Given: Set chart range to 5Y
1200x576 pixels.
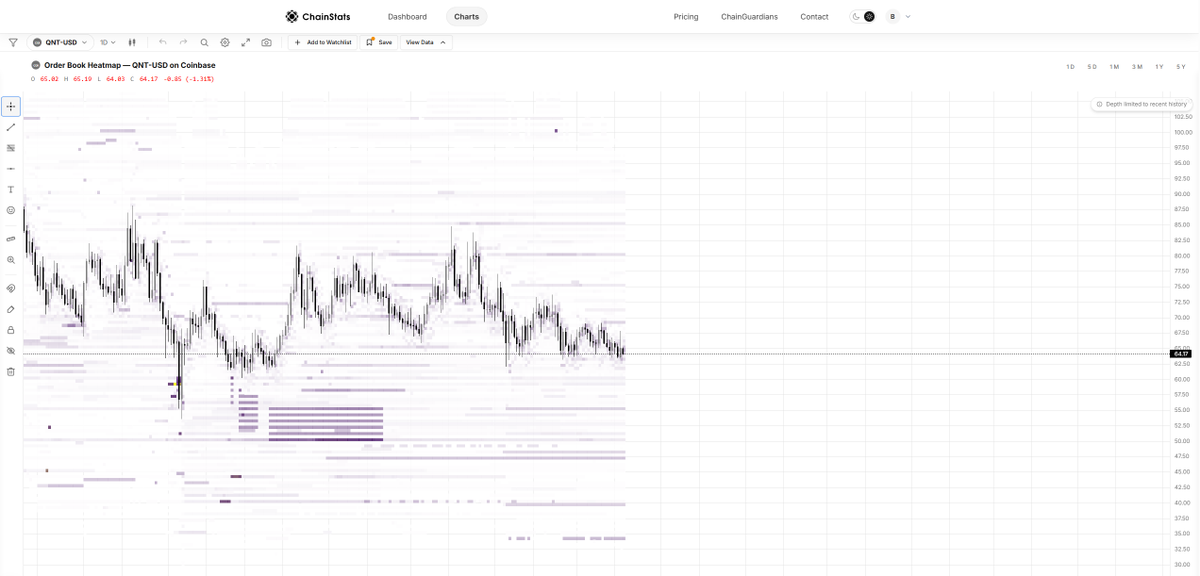Looking at the screenshot, I should click(x=1181, y=67).
